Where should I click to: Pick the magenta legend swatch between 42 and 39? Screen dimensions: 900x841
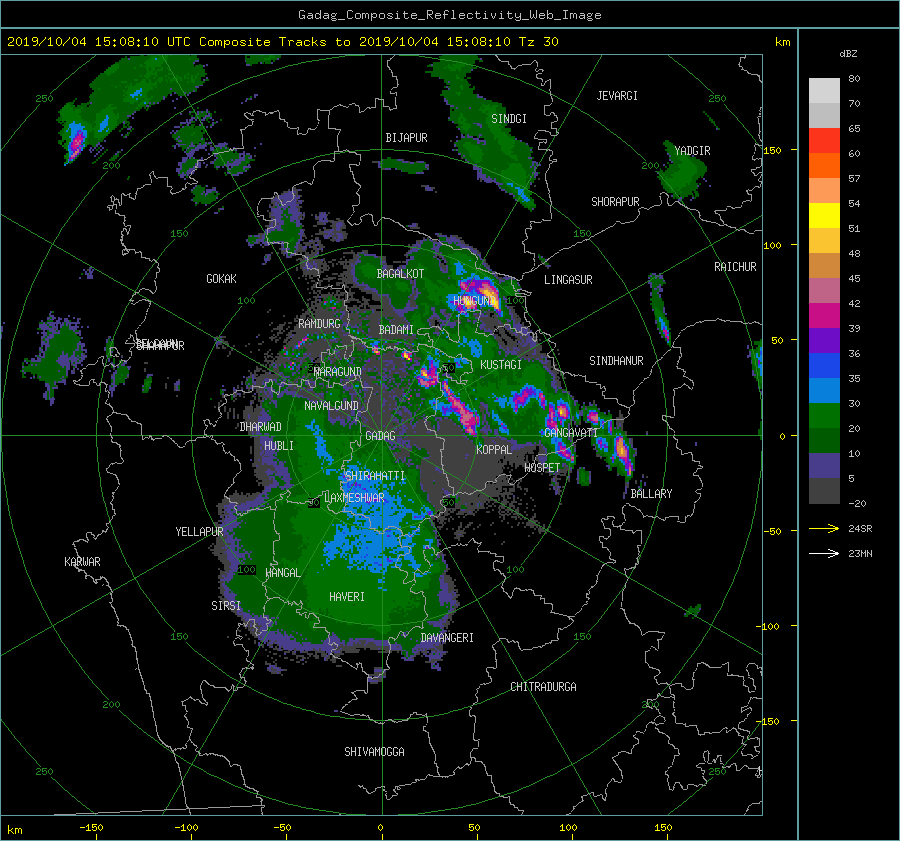(x=824, y=316)
